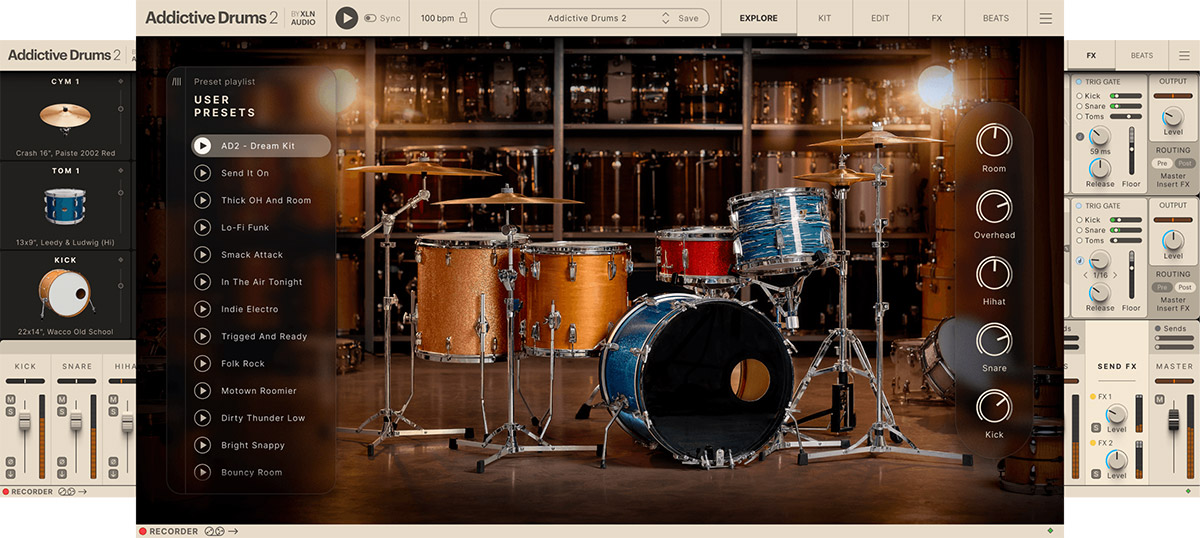The image size is (1200, 538).
Task: Click the Preset playlist icon
Action: click(177, 82)
